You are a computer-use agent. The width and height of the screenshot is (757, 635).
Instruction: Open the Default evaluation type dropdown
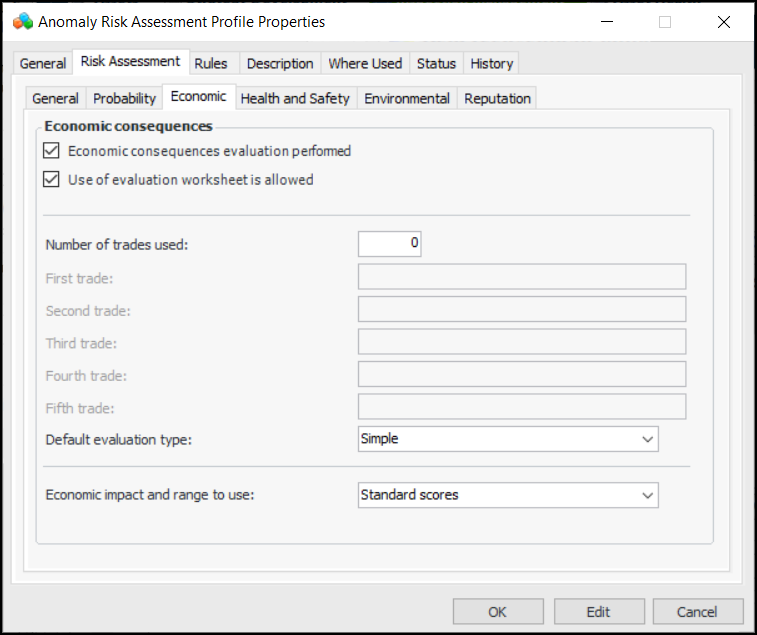647,438
